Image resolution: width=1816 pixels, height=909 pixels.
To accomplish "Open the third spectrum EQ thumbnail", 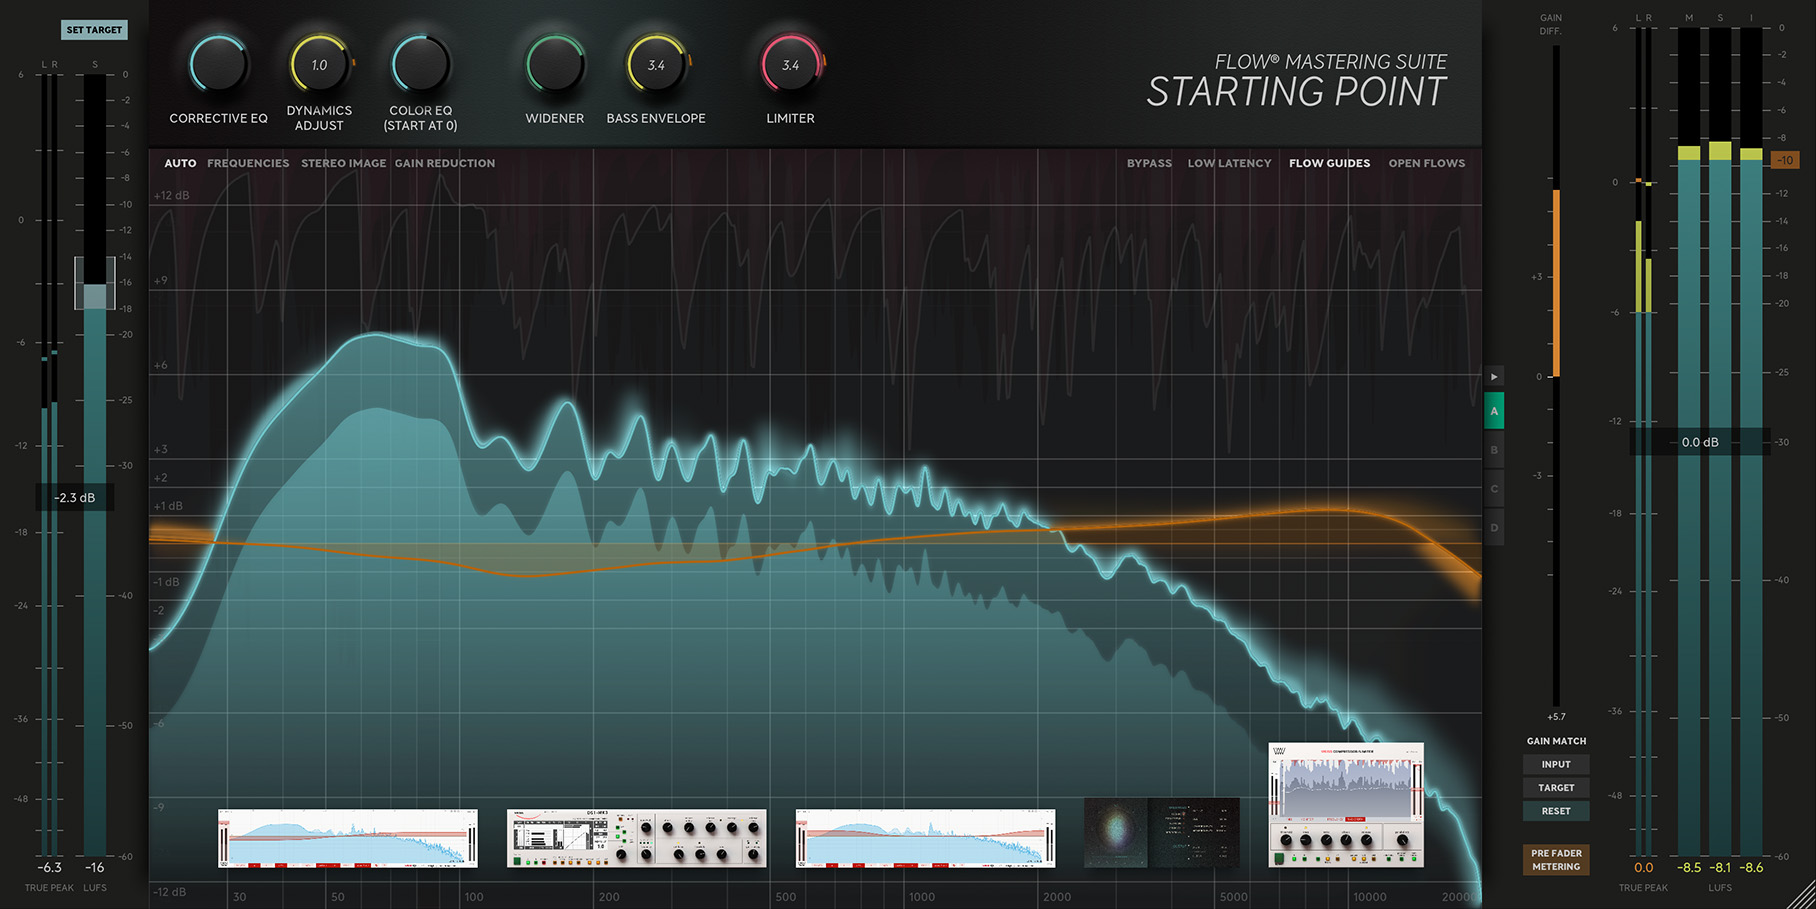I will point(926,838).
